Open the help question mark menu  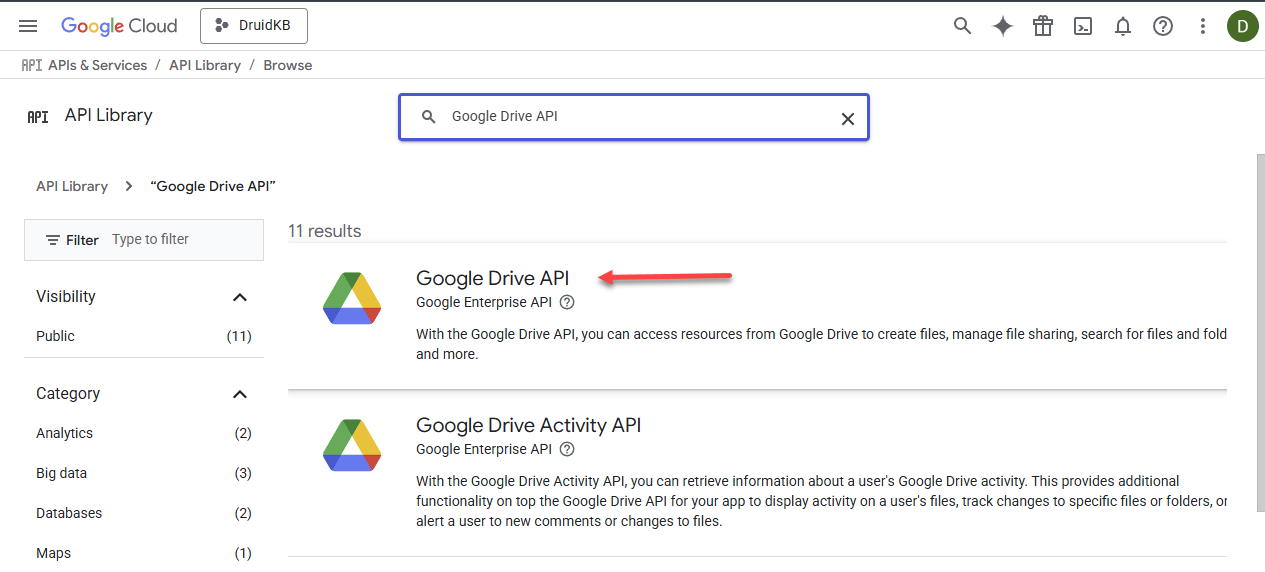click(1163, 26)
